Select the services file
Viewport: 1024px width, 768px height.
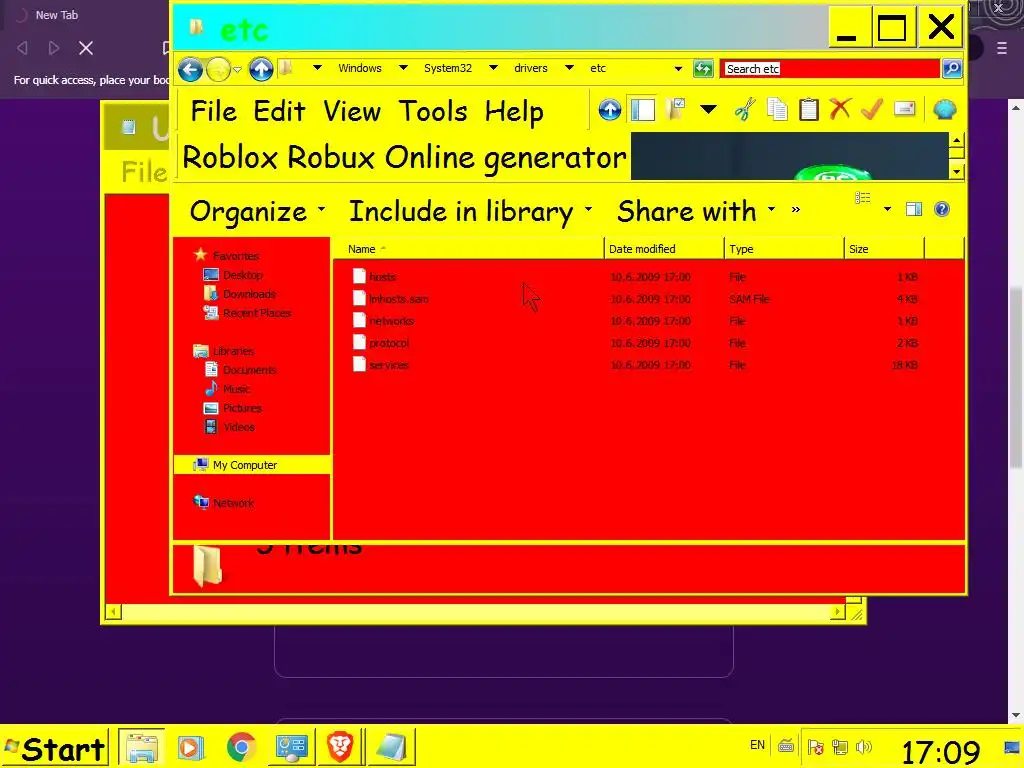pos(389,365)
